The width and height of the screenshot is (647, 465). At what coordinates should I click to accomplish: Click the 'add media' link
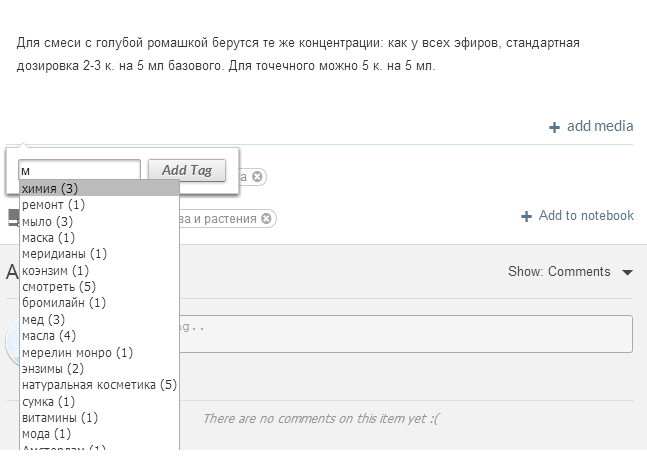(600, 126)
